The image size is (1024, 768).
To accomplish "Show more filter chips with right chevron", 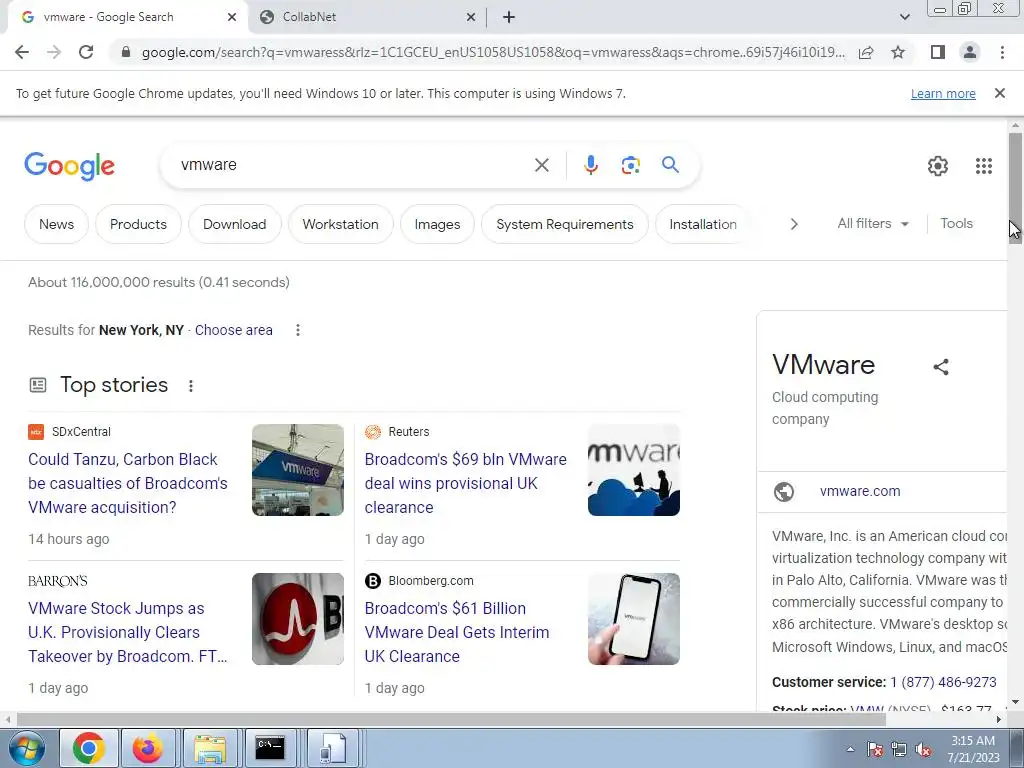I will 794,224.
